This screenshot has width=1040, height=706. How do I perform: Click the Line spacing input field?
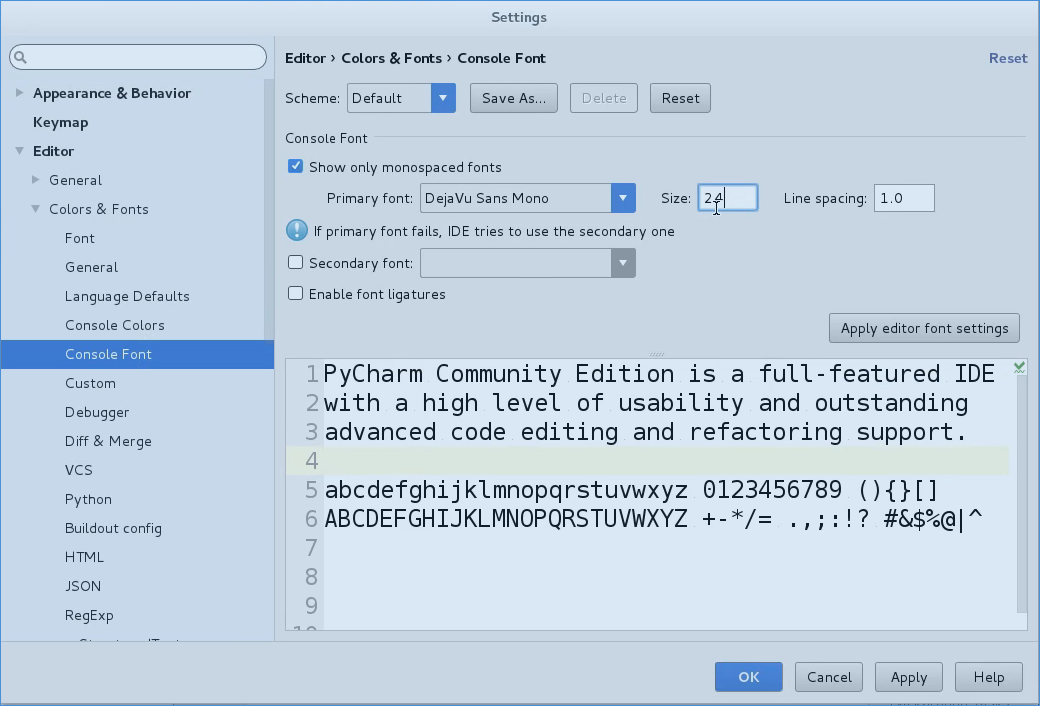click(904, 198)
